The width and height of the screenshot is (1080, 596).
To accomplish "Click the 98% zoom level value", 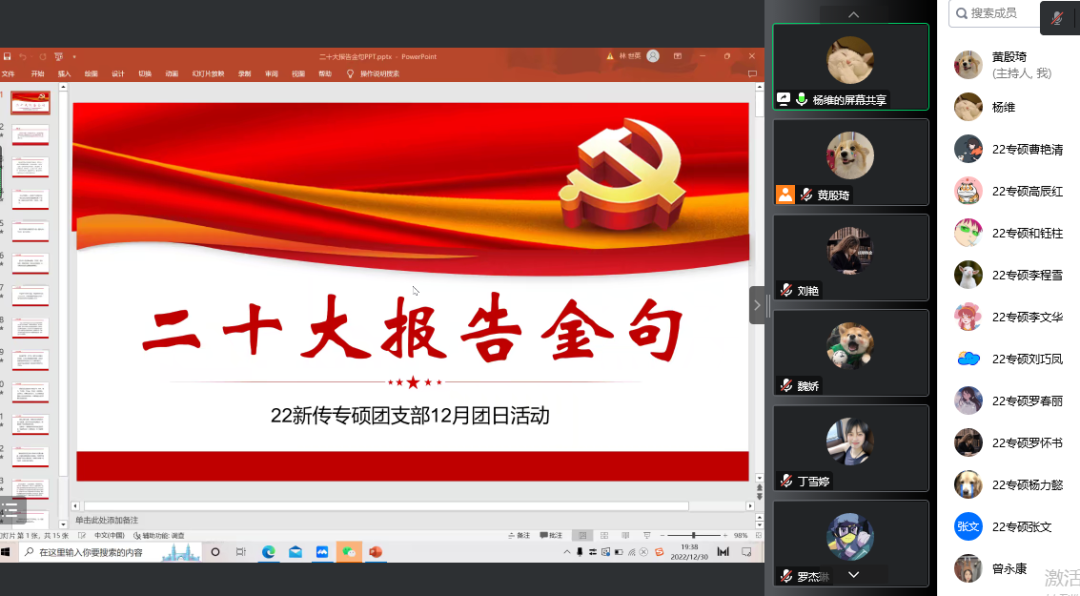I will point(741,535).
